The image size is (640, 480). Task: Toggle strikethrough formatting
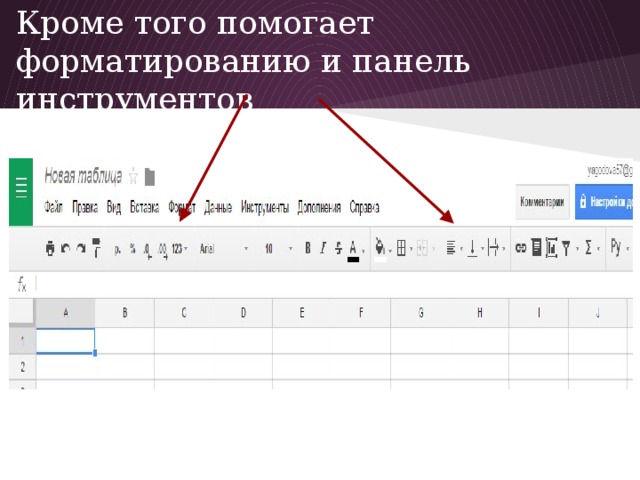338,248
